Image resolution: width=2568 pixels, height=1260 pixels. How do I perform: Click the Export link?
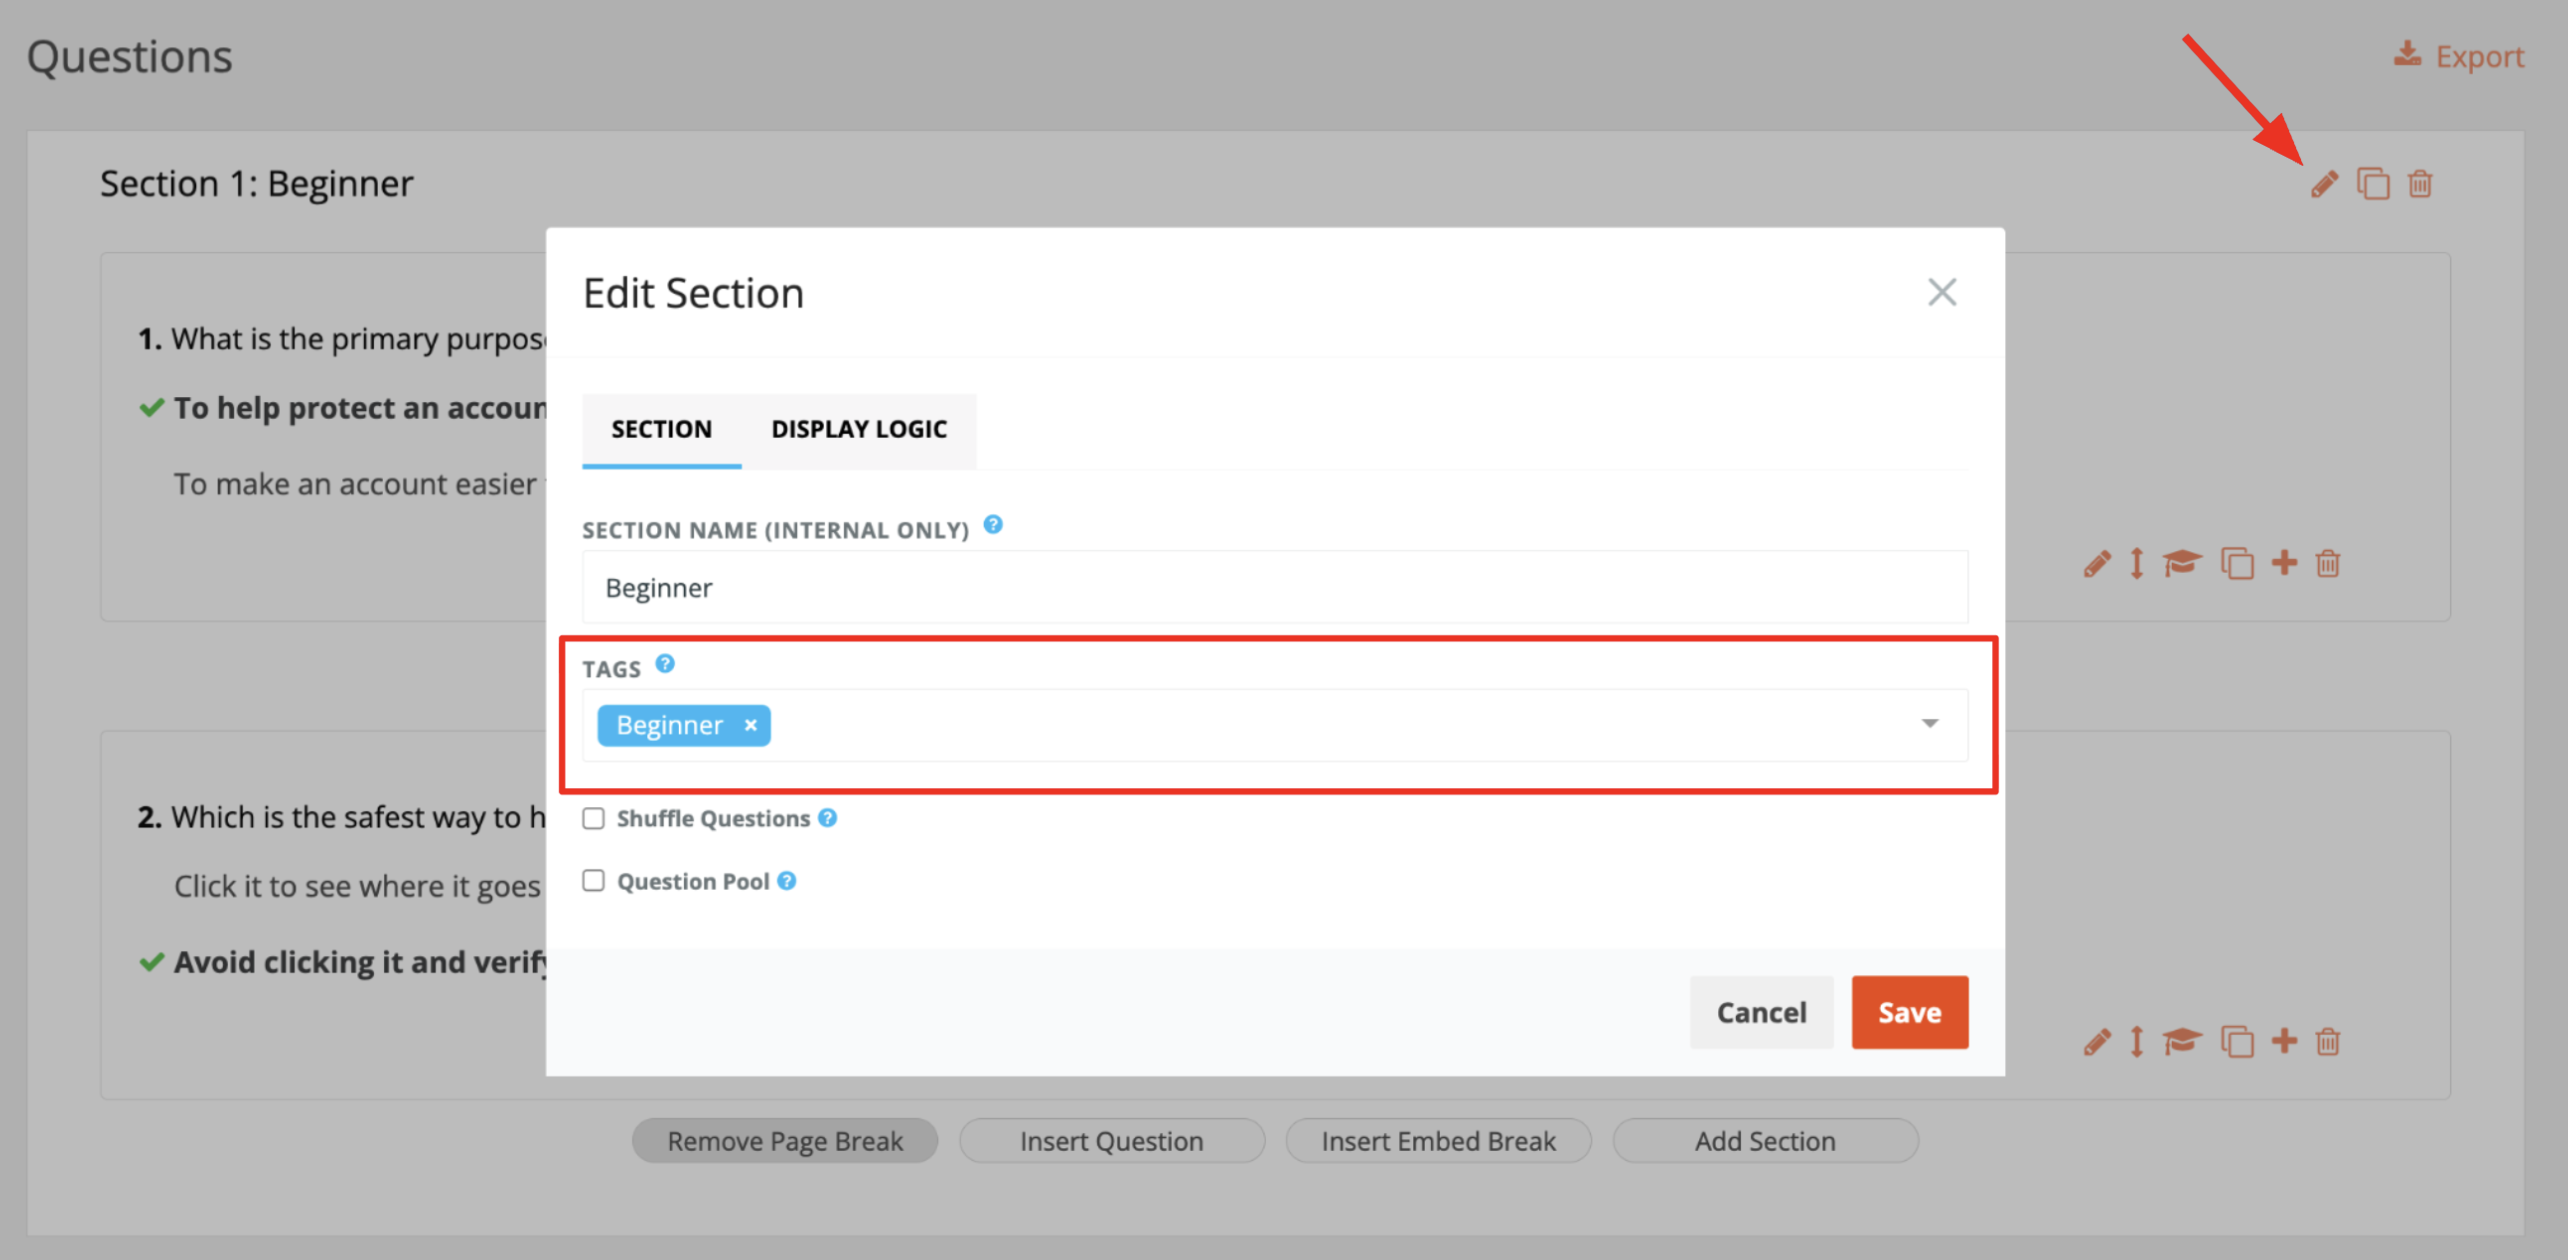[x=2458, y=56]
